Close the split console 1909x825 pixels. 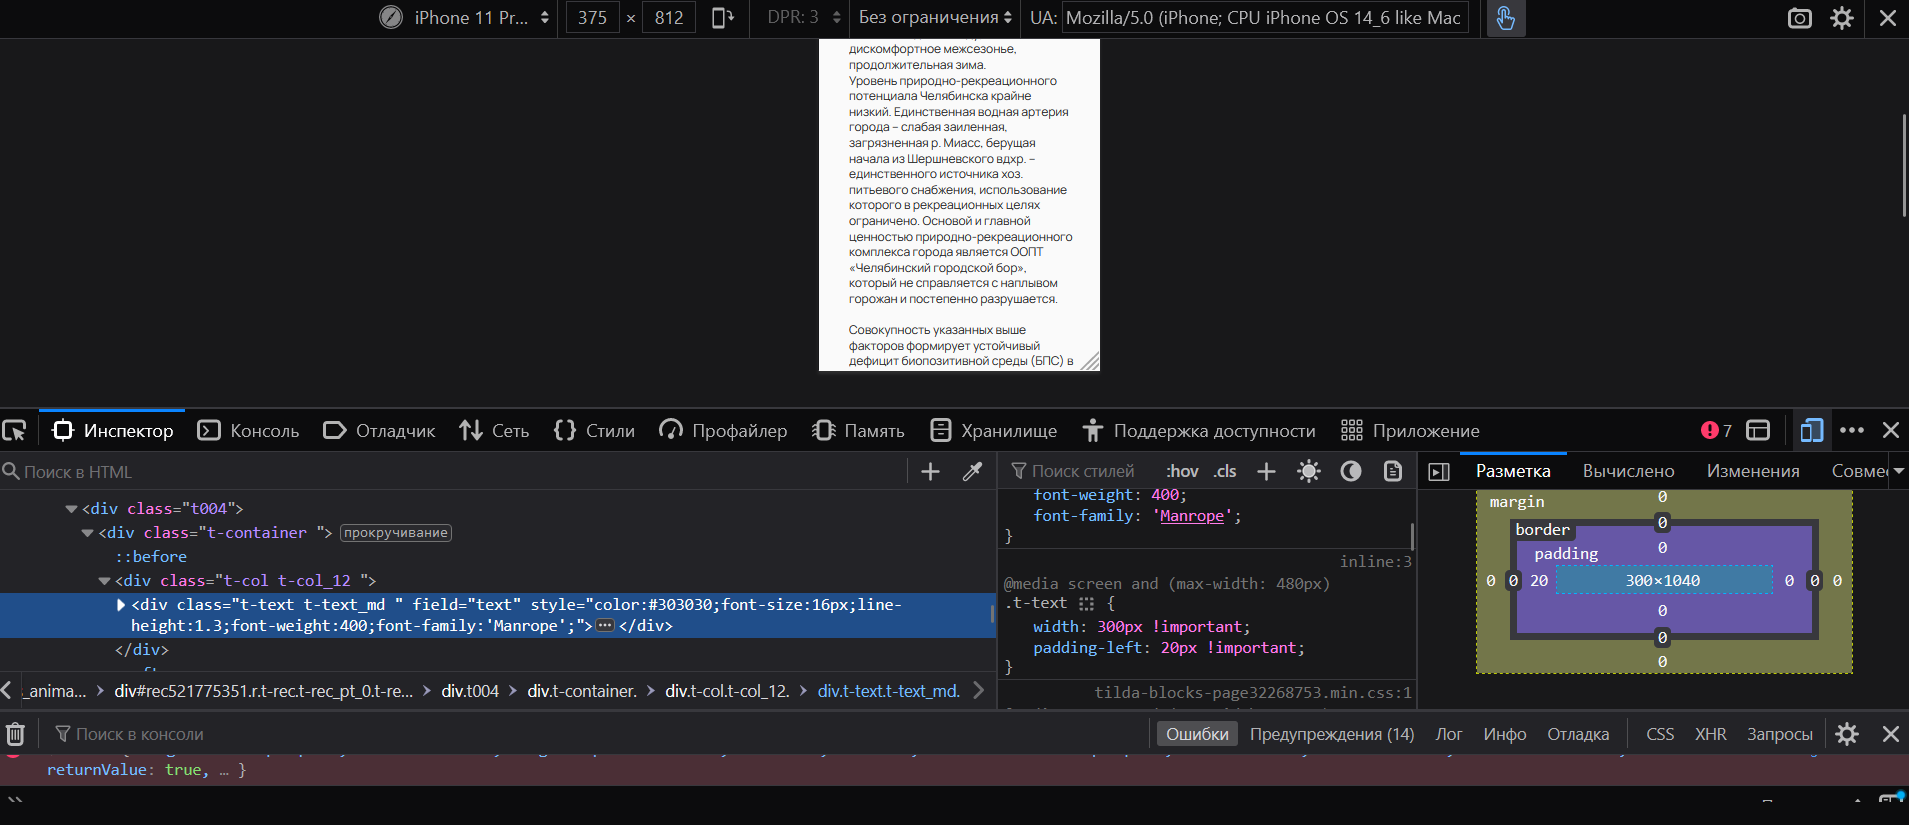click(1890, 734)
